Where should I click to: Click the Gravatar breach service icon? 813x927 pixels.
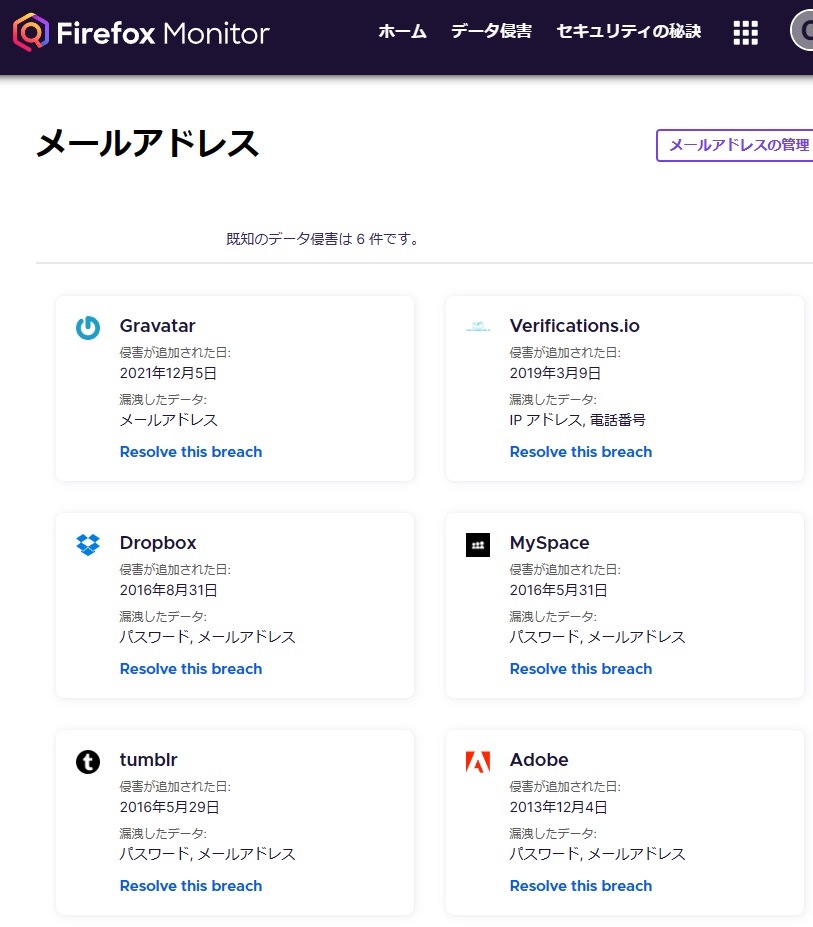[88, 325]
